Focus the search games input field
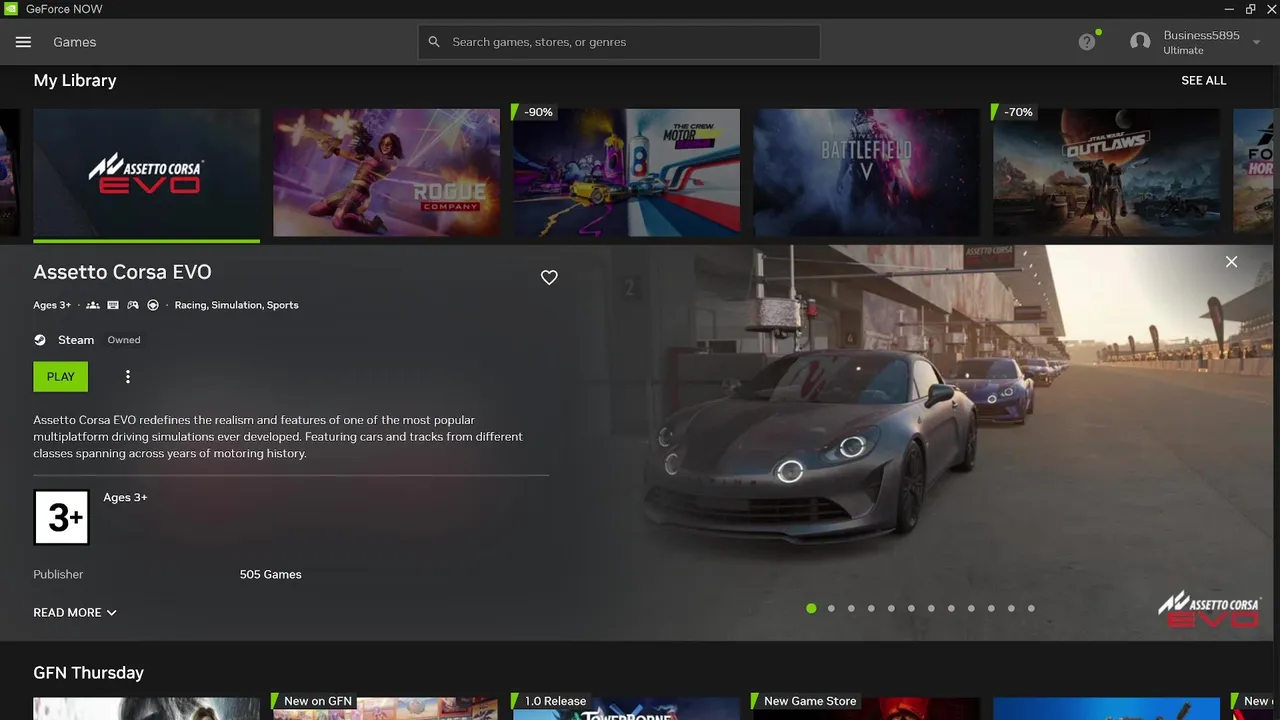1280x720 pixels. point(619,42)
